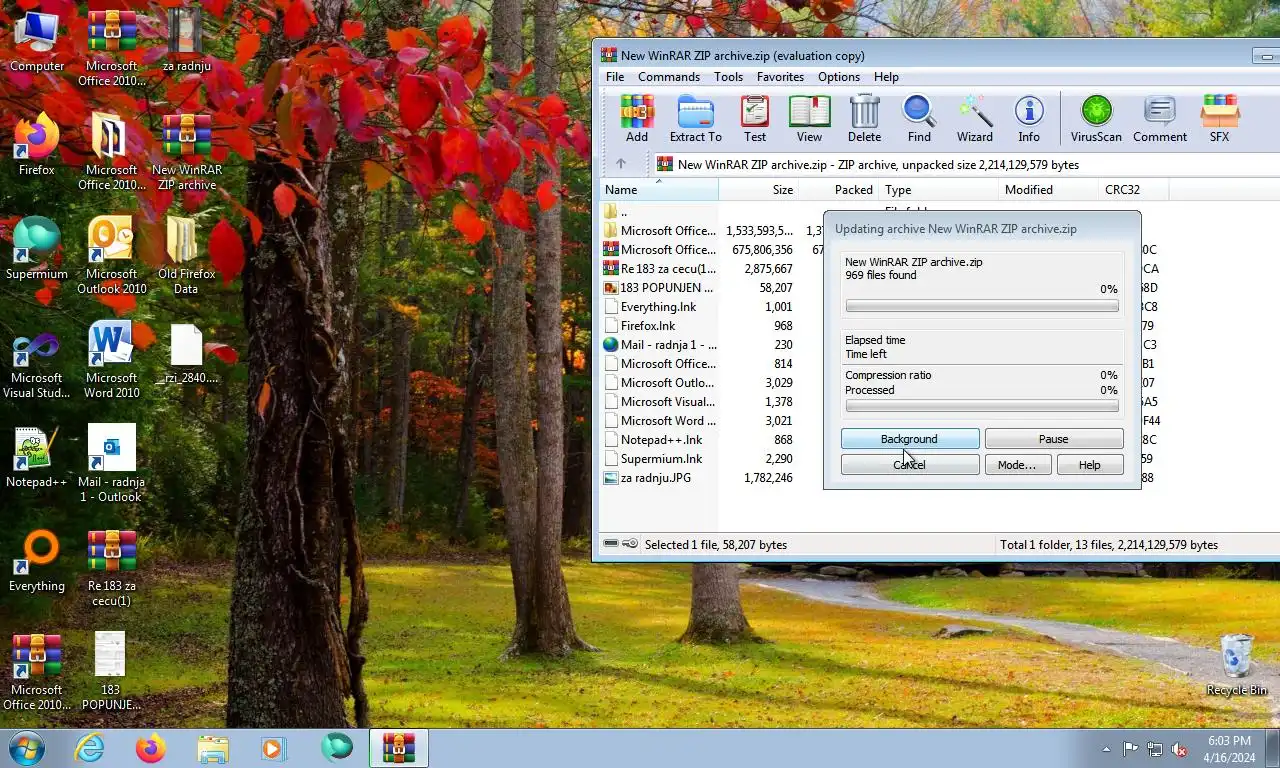Viewport: 1280px width, 768px height.
Task: Open Windows Media Player from the taskbar
Action: (x=273, y=748)
